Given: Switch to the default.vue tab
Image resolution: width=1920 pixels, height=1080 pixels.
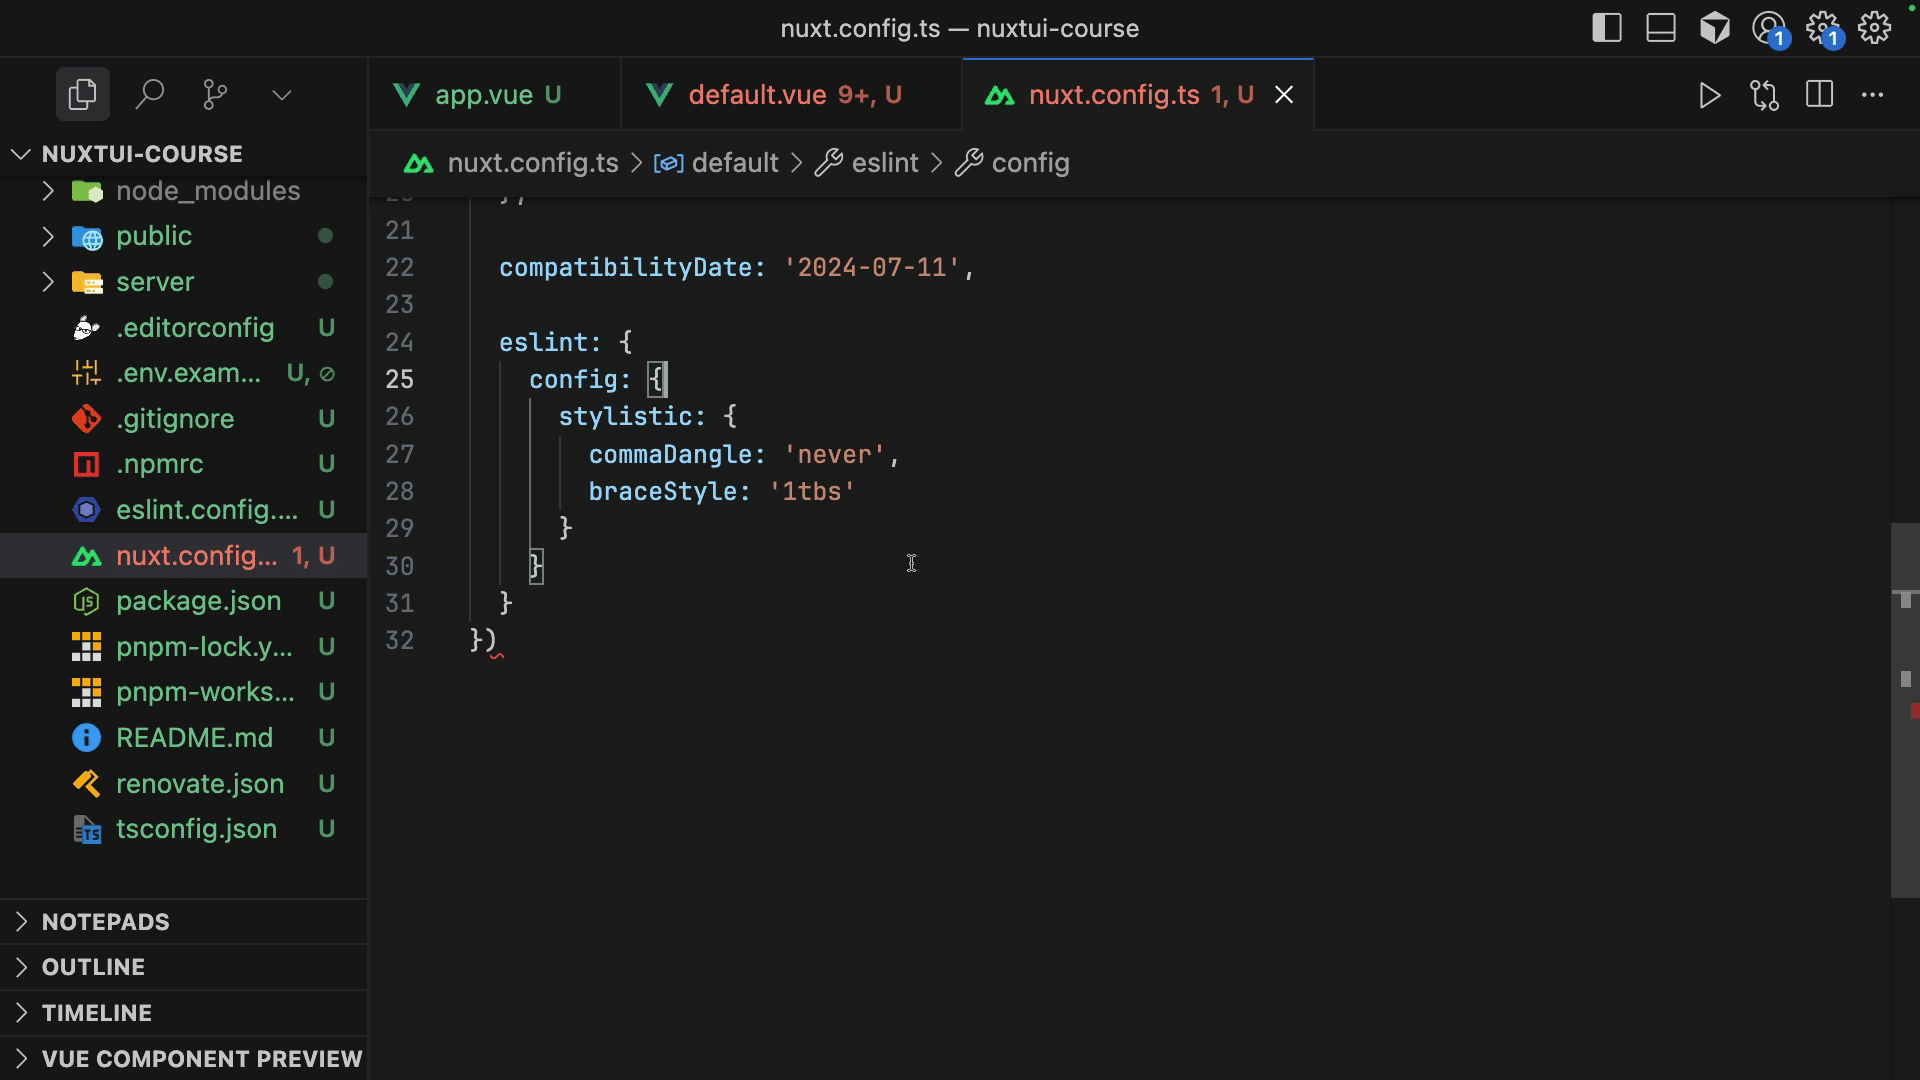Looking at the screenshot, I should click(x=757, y=95).
